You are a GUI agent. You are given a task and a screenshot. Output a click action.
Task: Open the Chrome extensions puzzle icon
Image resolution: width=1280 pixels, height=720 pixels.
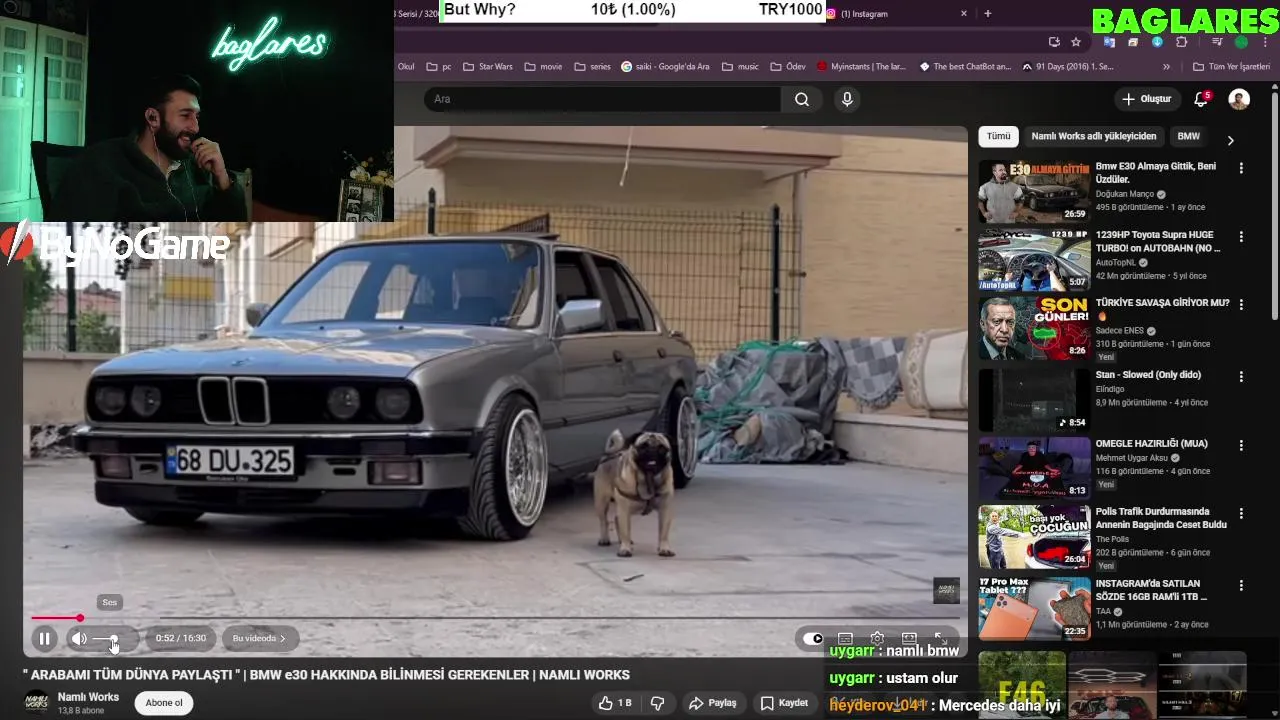tap(1182, 42)
